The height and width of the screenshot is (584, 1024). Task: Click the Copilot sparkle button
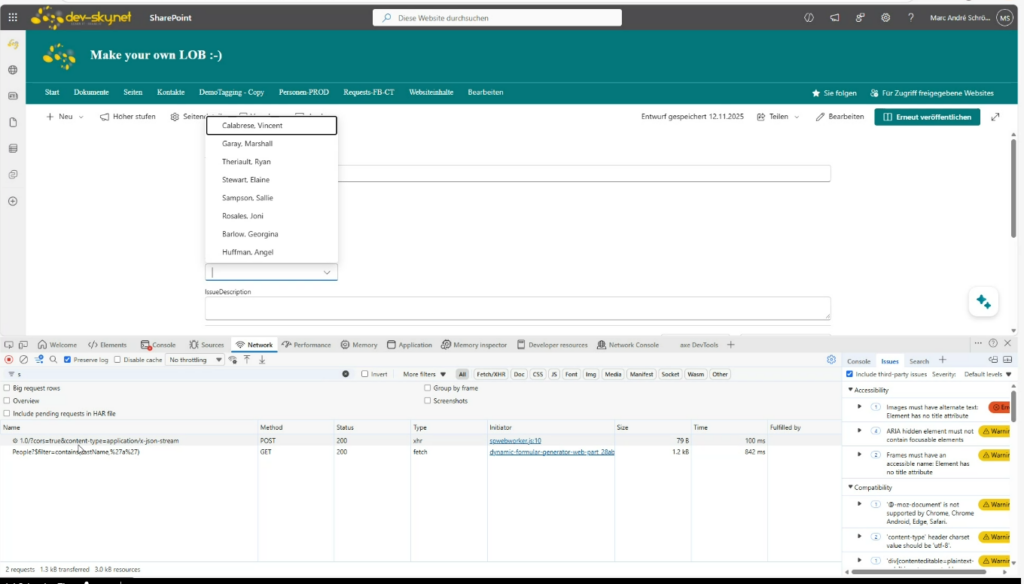point(983,302)
